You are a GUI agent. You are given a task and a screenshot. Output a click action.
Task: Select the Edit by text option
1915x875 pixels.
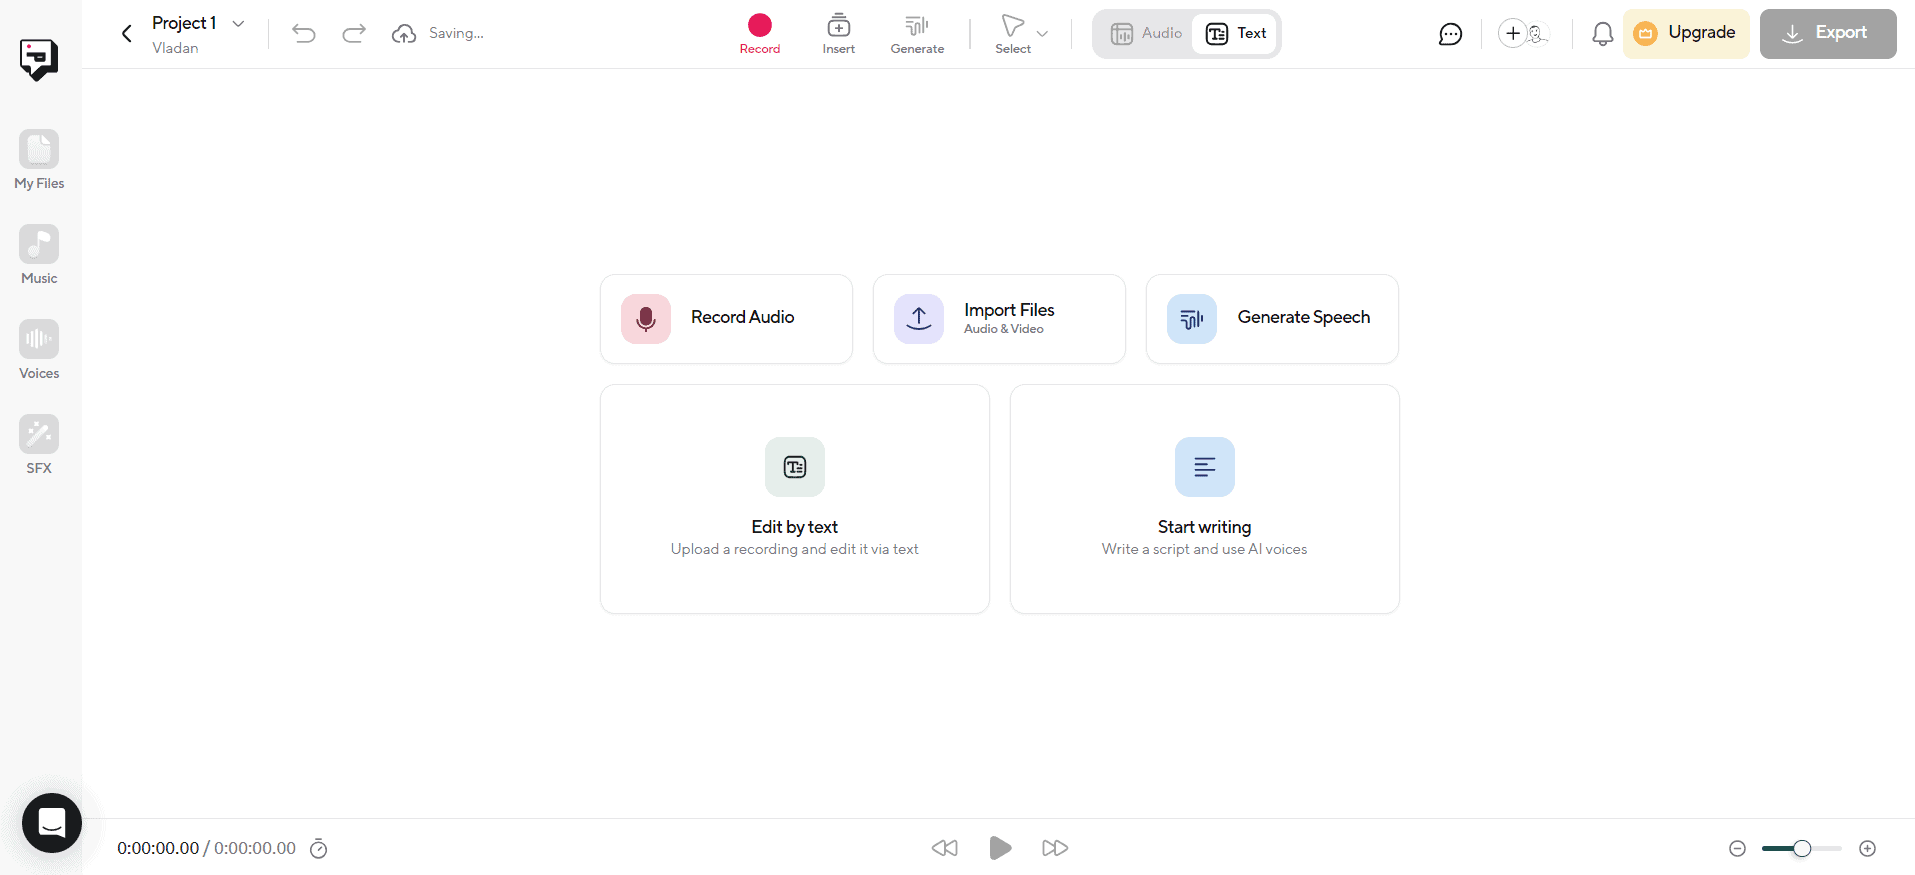(x=795, y=499)
